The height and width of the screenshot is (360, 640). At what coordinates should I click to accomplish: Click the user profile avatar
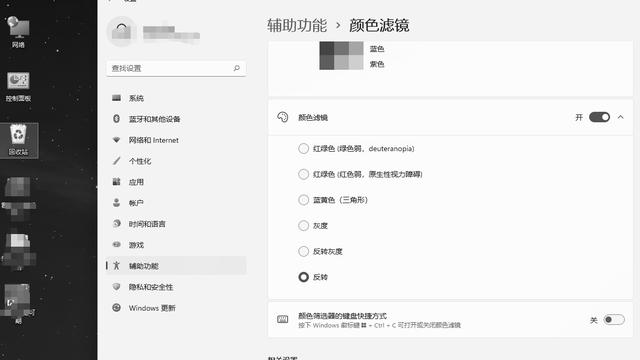122,31
